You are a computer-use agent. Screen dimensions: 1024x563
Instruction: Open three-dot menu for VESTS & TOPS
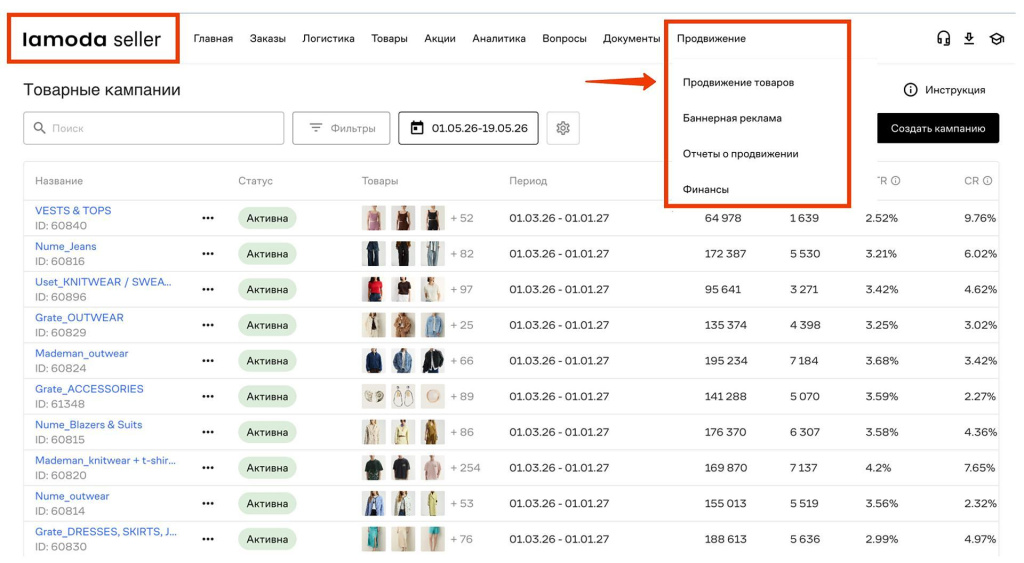pos(208,218)
